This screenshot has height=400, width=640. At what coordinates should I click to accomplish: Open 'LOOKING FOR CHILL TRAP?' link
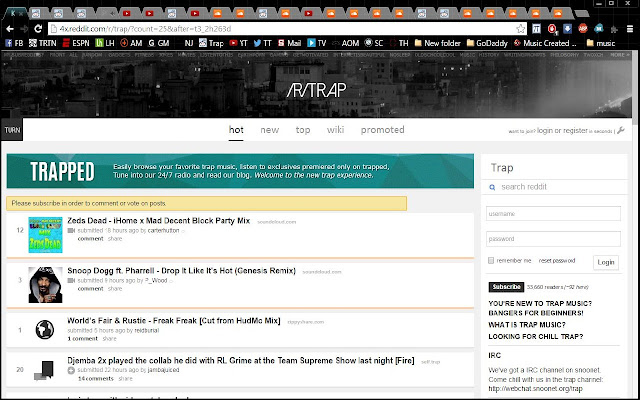click(536, 337)
